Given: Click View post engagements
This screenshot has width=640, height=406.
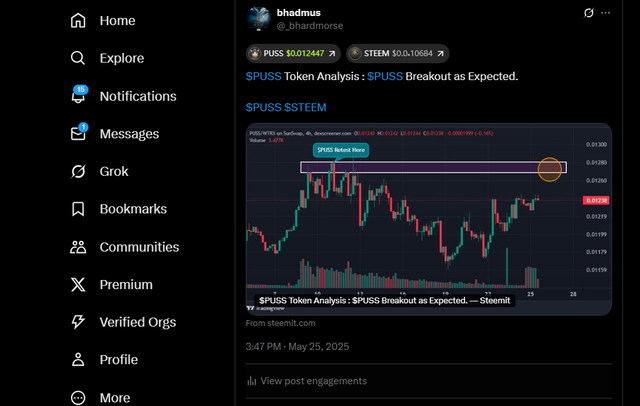Looking at the screenshot, I should 313,381.
